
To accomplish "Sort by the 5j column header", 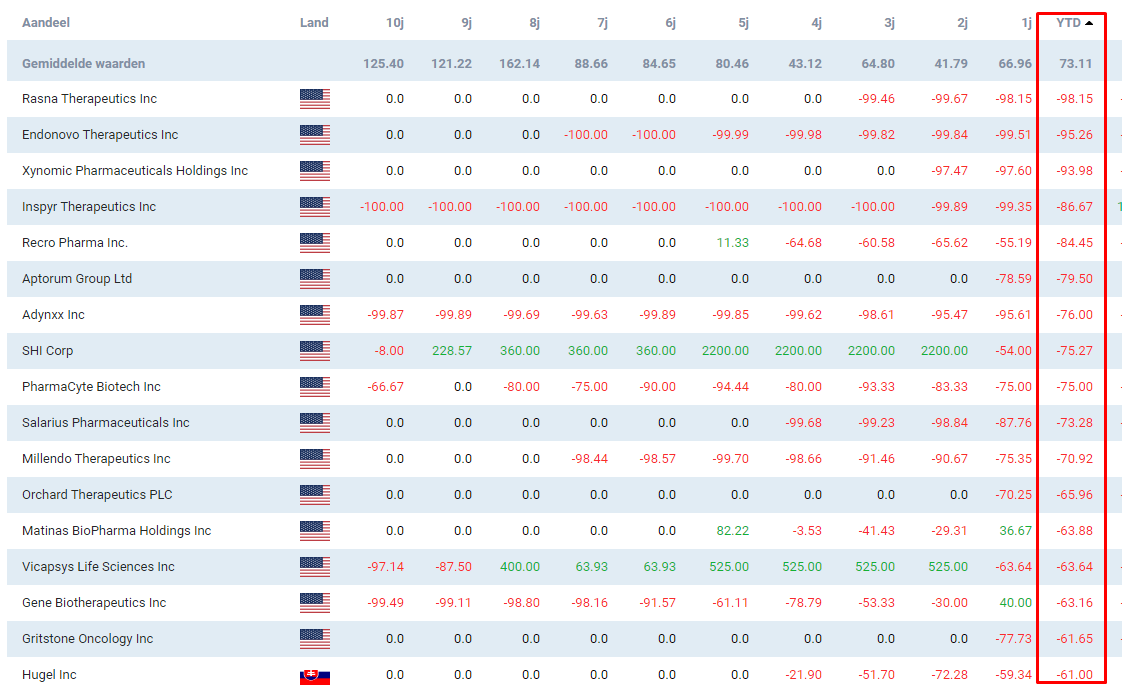I will pos(743,23).
